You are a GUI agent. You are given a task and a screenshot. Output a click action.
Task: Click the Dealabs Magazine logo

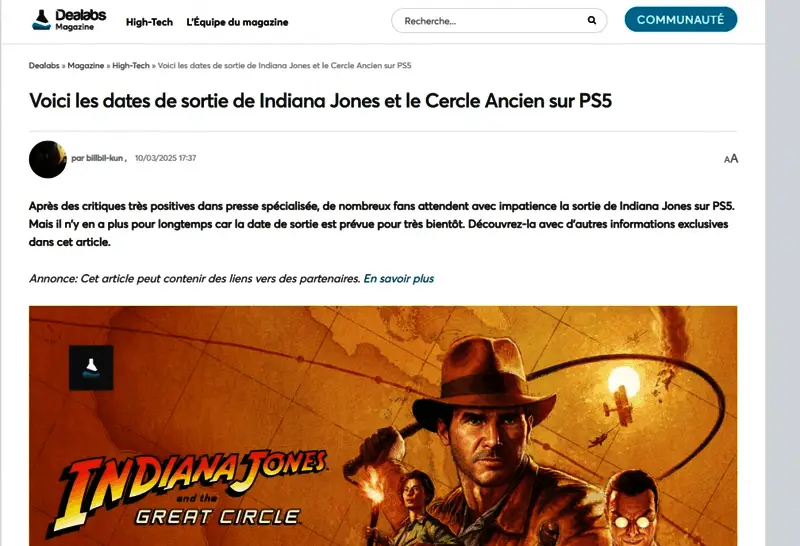pyautogui.click(x=69, y=20)
